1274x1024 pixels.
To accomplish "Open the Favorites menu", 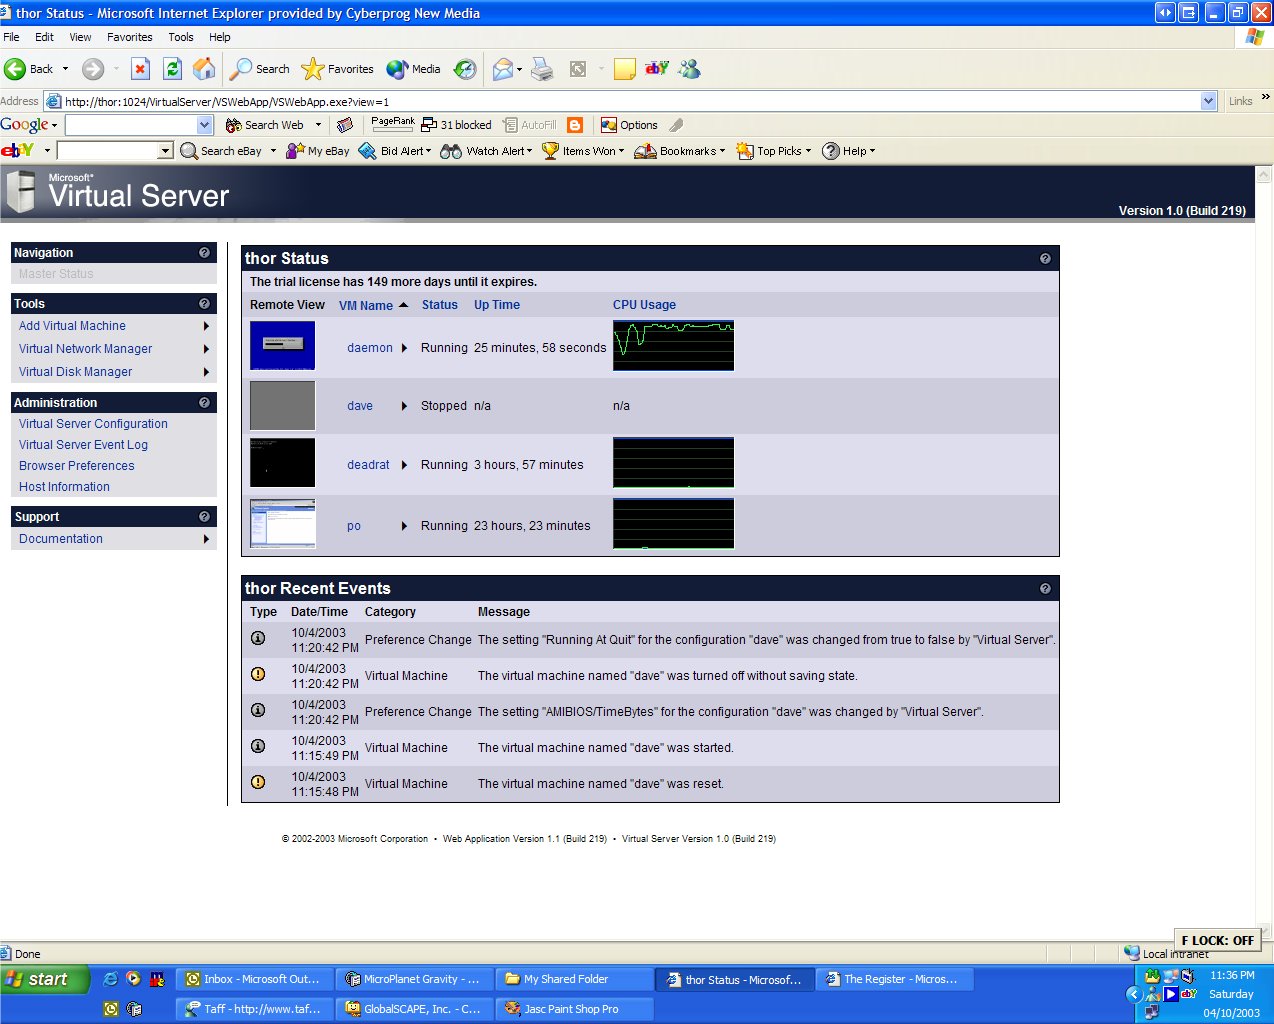I will pos(130,37).
